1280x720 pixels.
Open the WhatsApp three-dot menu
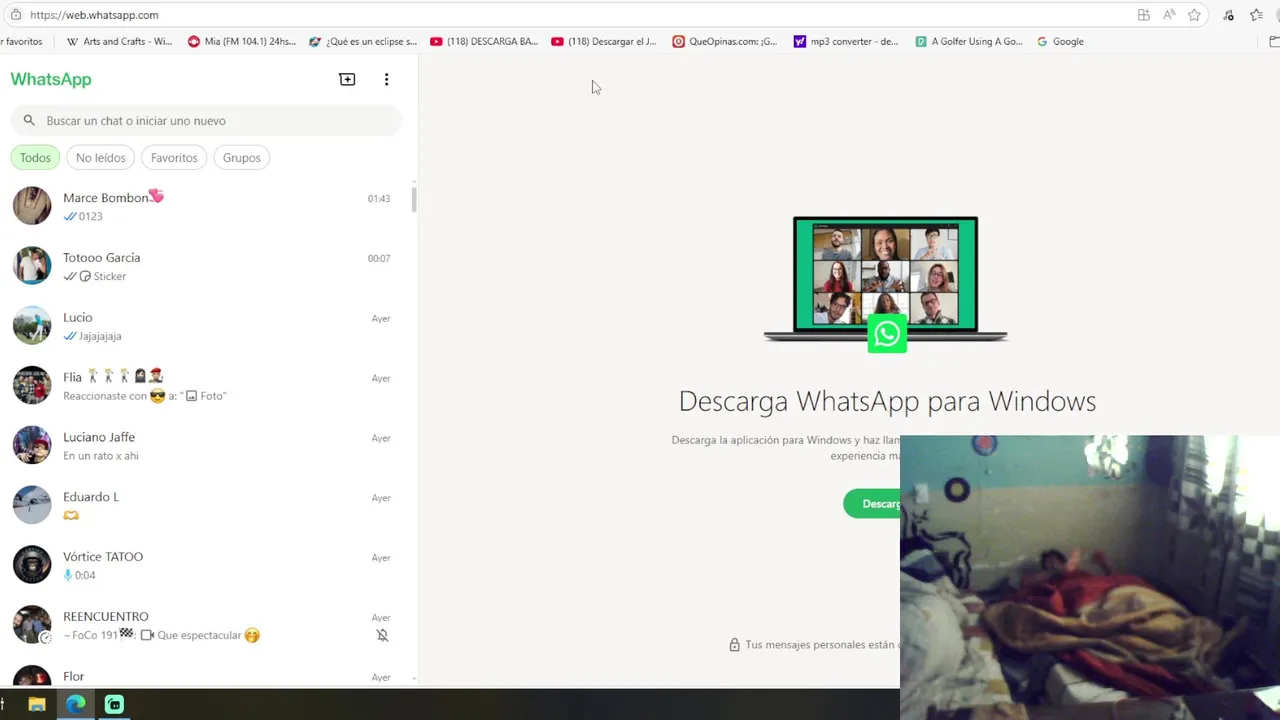coord(386,79)
